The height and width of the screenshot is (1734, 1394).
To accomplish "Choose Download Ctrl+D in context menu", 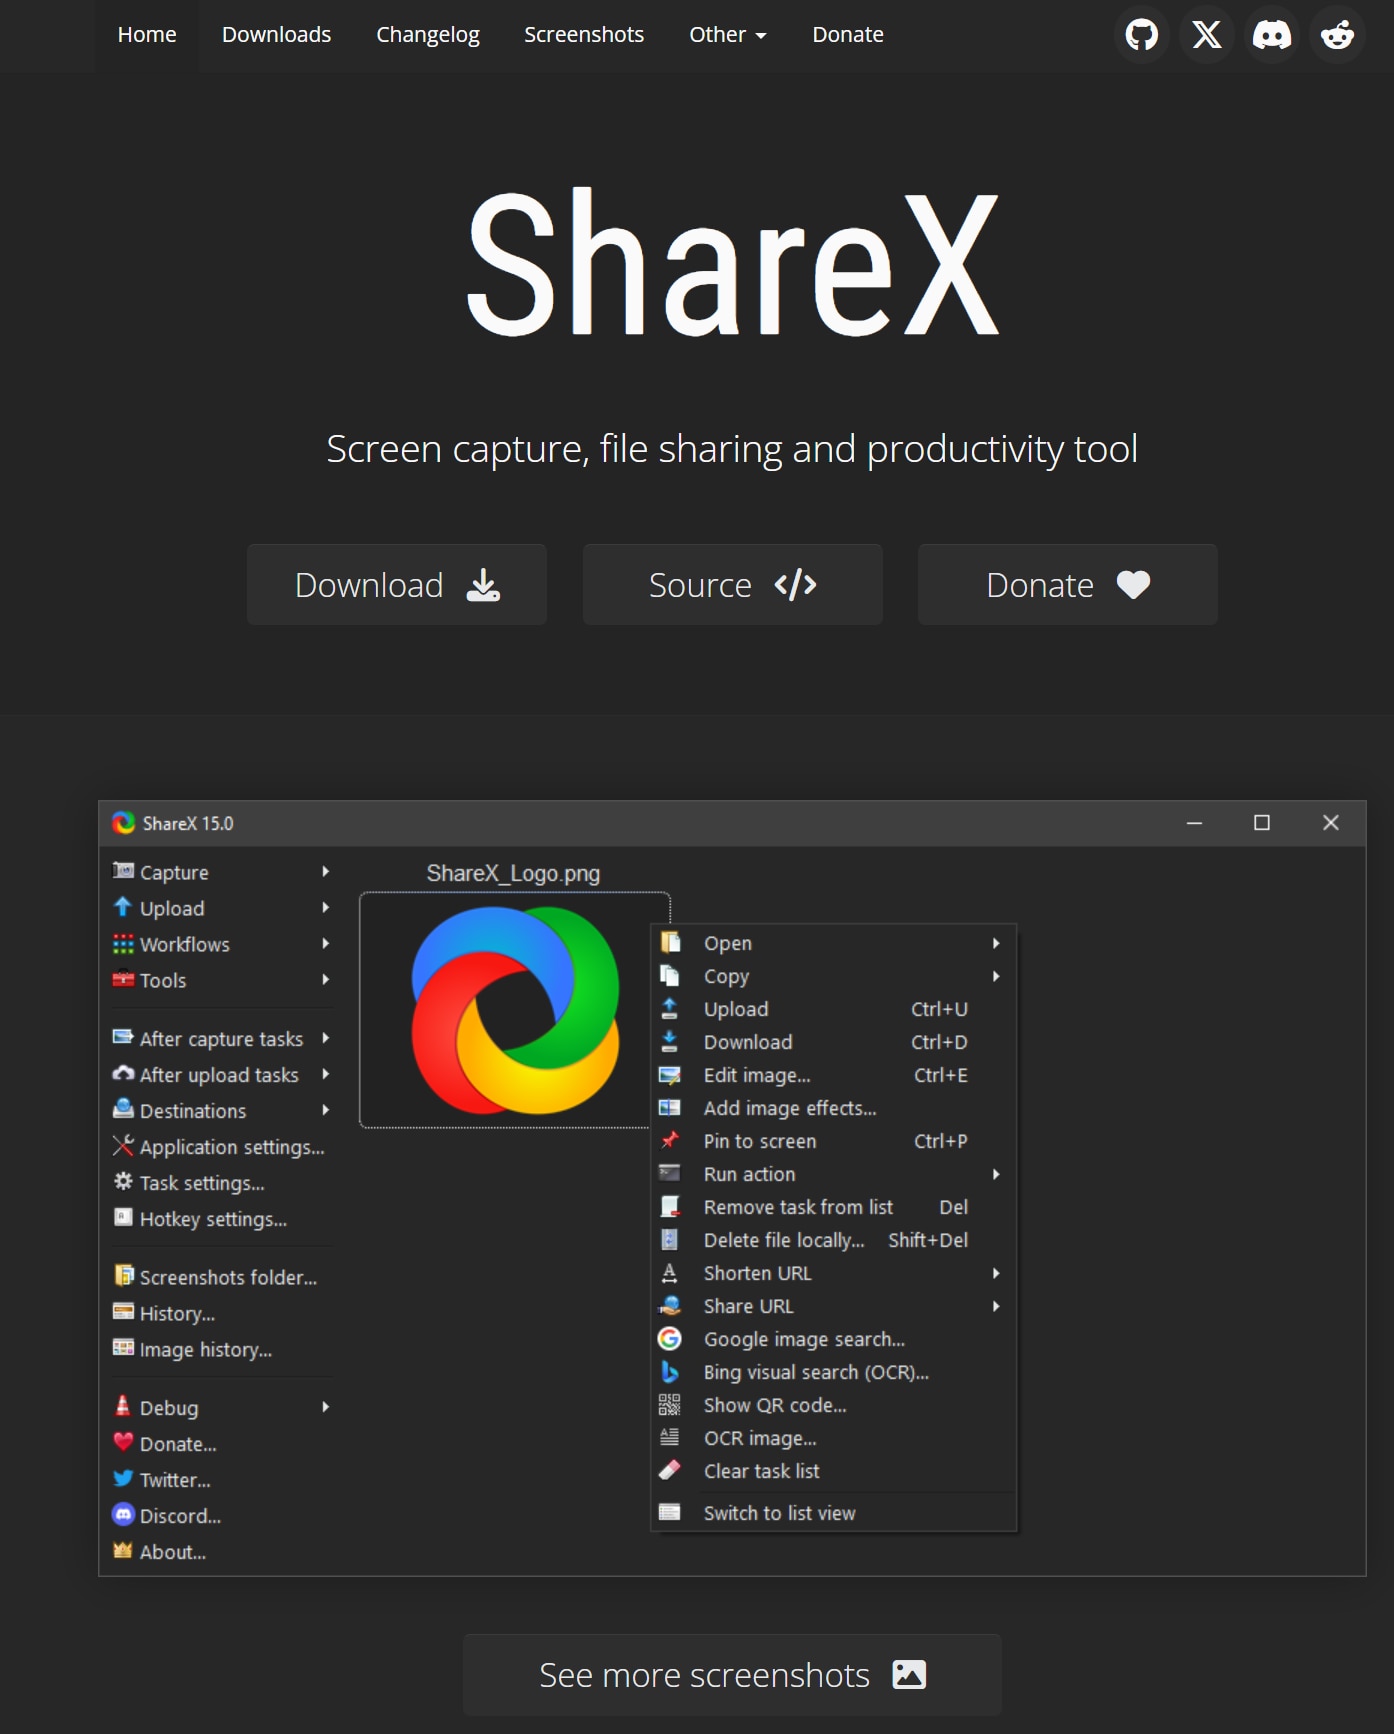I will 833,1041.
